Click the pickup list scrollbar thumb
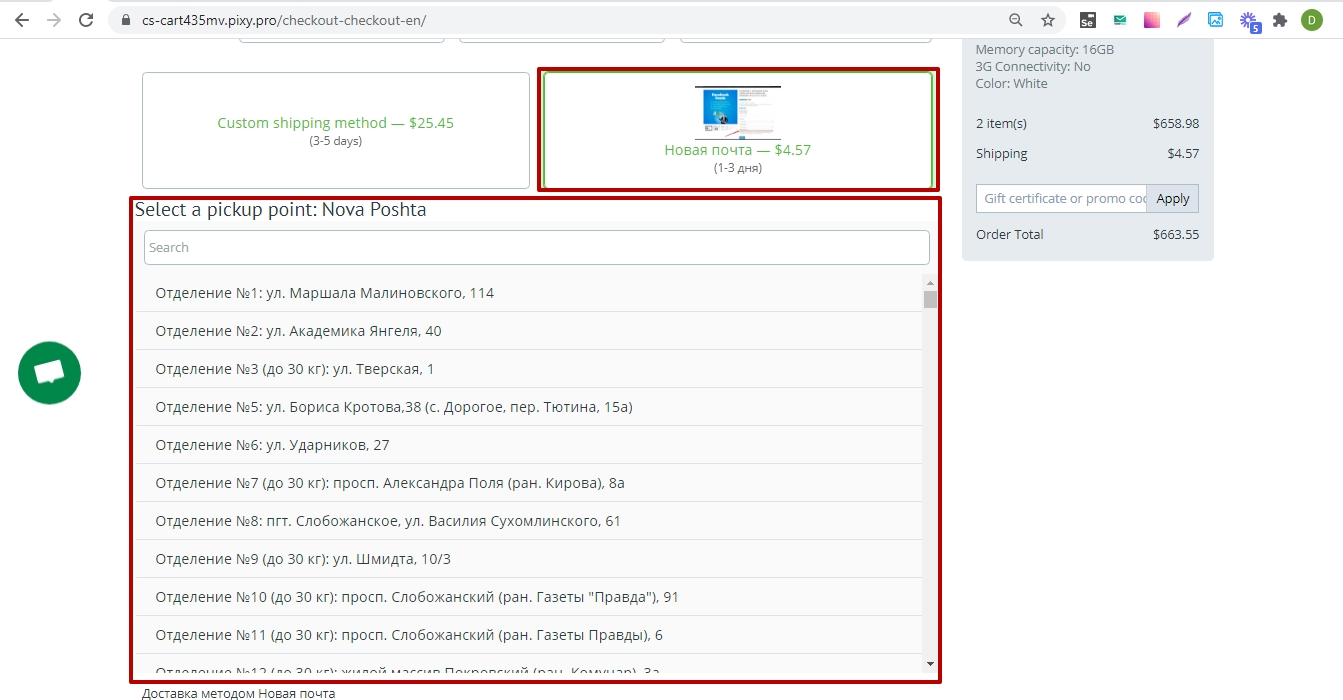 point(930,300)
